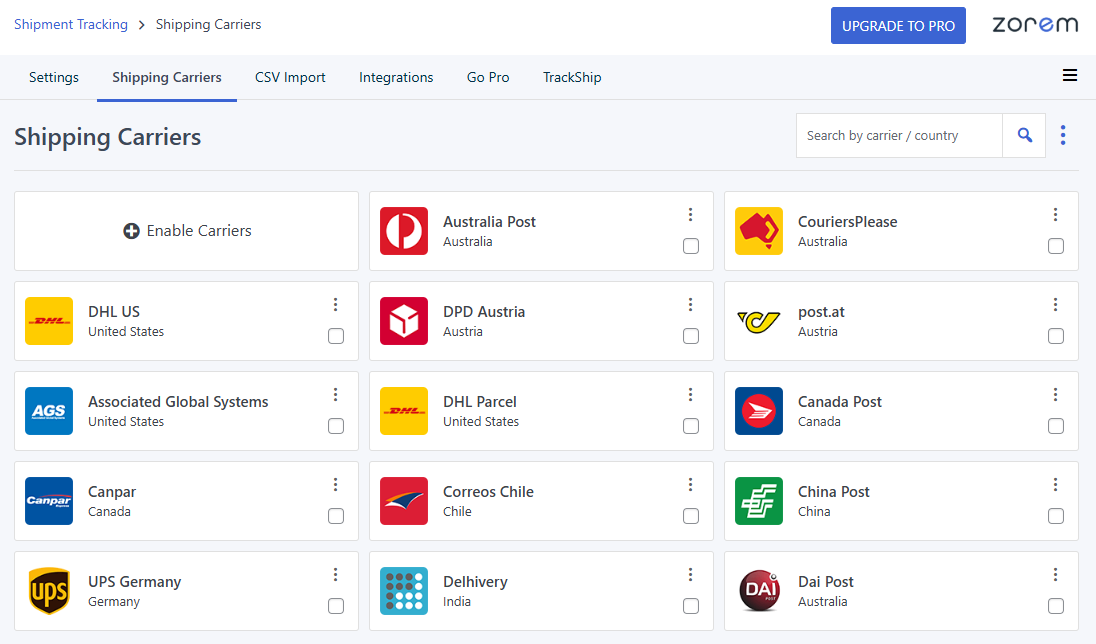The width and height of the screenshot is (1096, 644).
Task: Open the kebab menu next to the search bar
Action: coord(1063,134)
